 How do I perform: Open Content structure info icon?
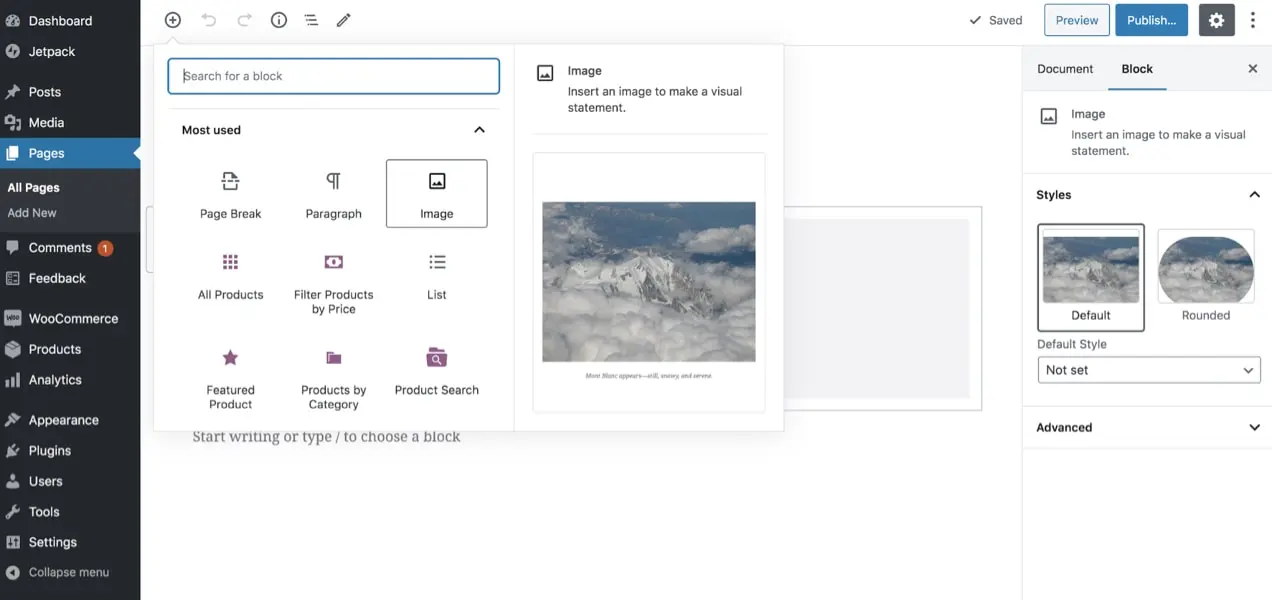279,20
